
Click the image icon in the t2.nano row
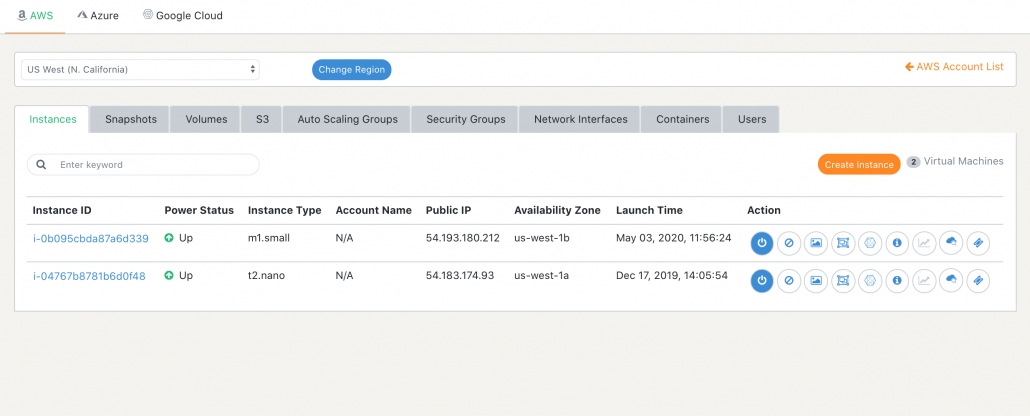816,281
